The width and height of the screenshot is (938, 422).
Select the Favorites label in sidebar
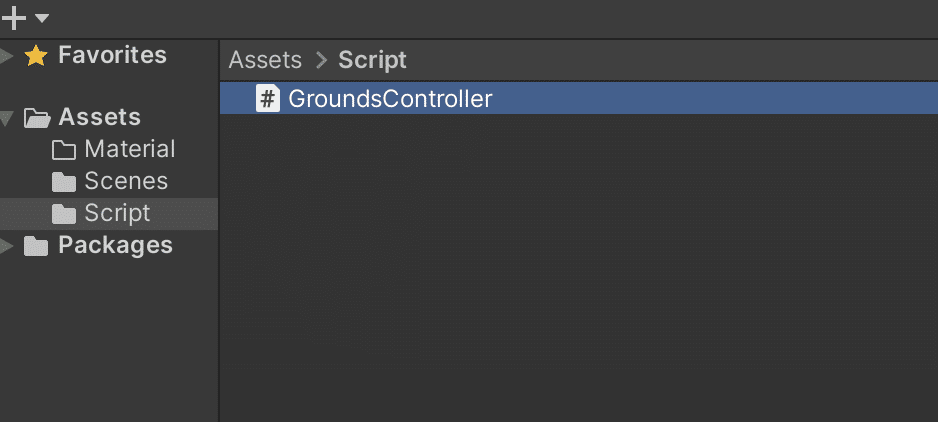pyautogui.click(x=112, y=55)
